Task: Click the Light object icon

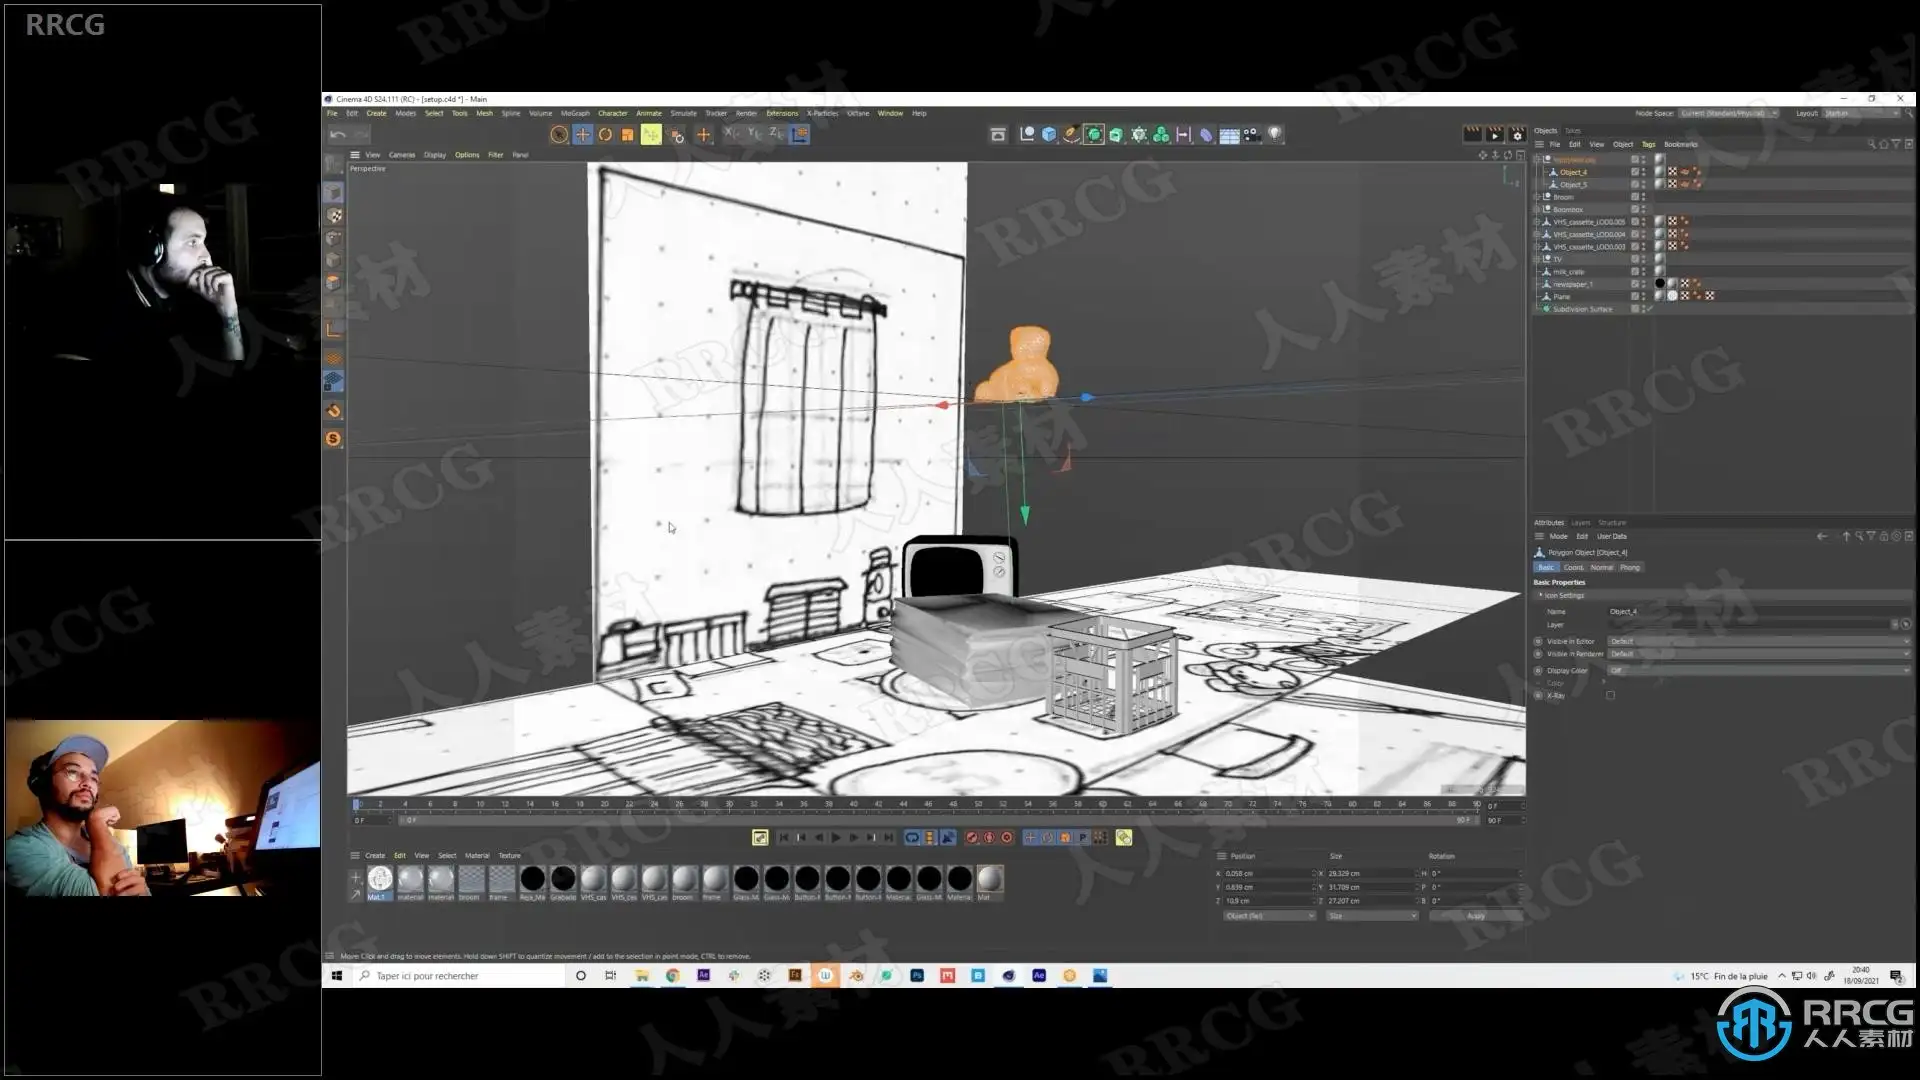Action: (1275, 134)
